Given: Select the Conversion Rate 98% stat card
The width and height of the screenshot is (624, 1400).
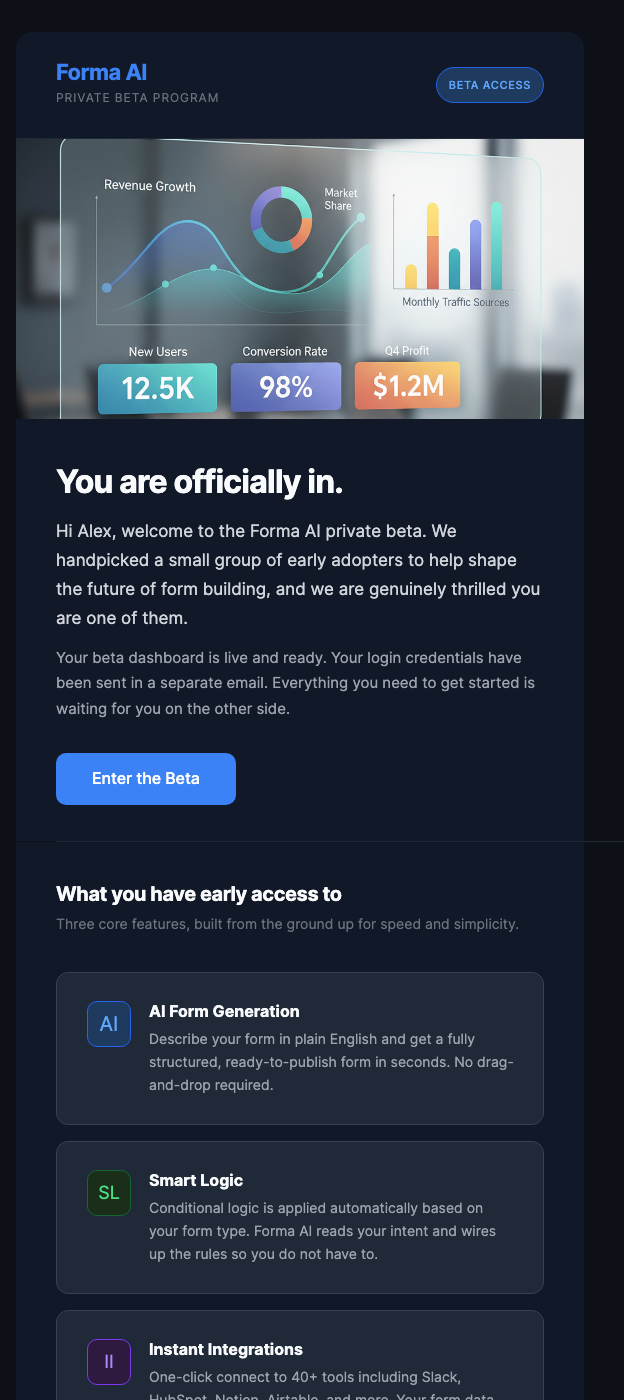Looking at the screenshot, I should 285,386.
